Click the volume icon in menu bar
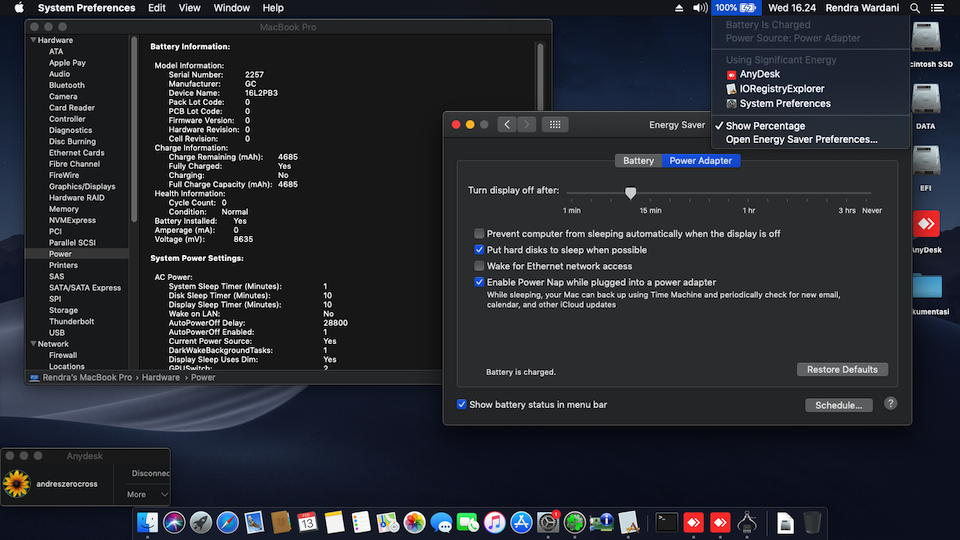The height and width of the screenshot is (540, 960). coord(700,8)
